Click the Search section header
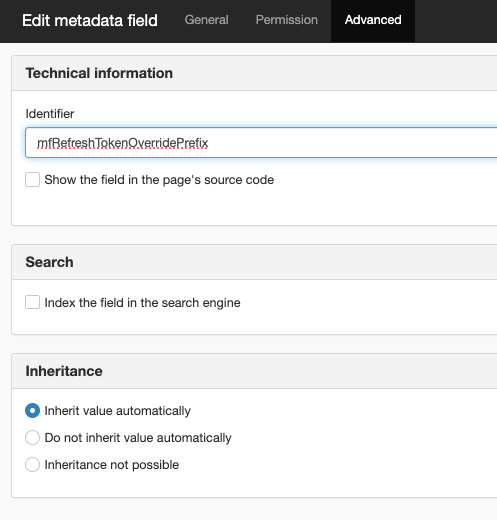The image size is (497, 520). (49, 262)
